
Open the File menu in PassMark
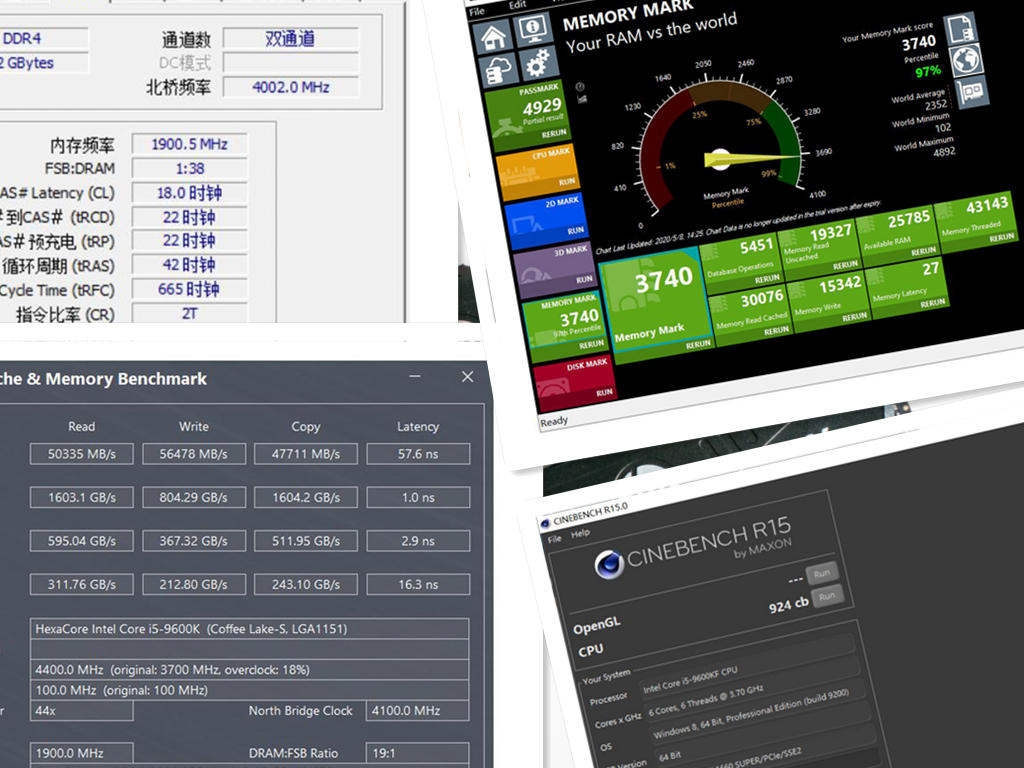tap(477, 12)
